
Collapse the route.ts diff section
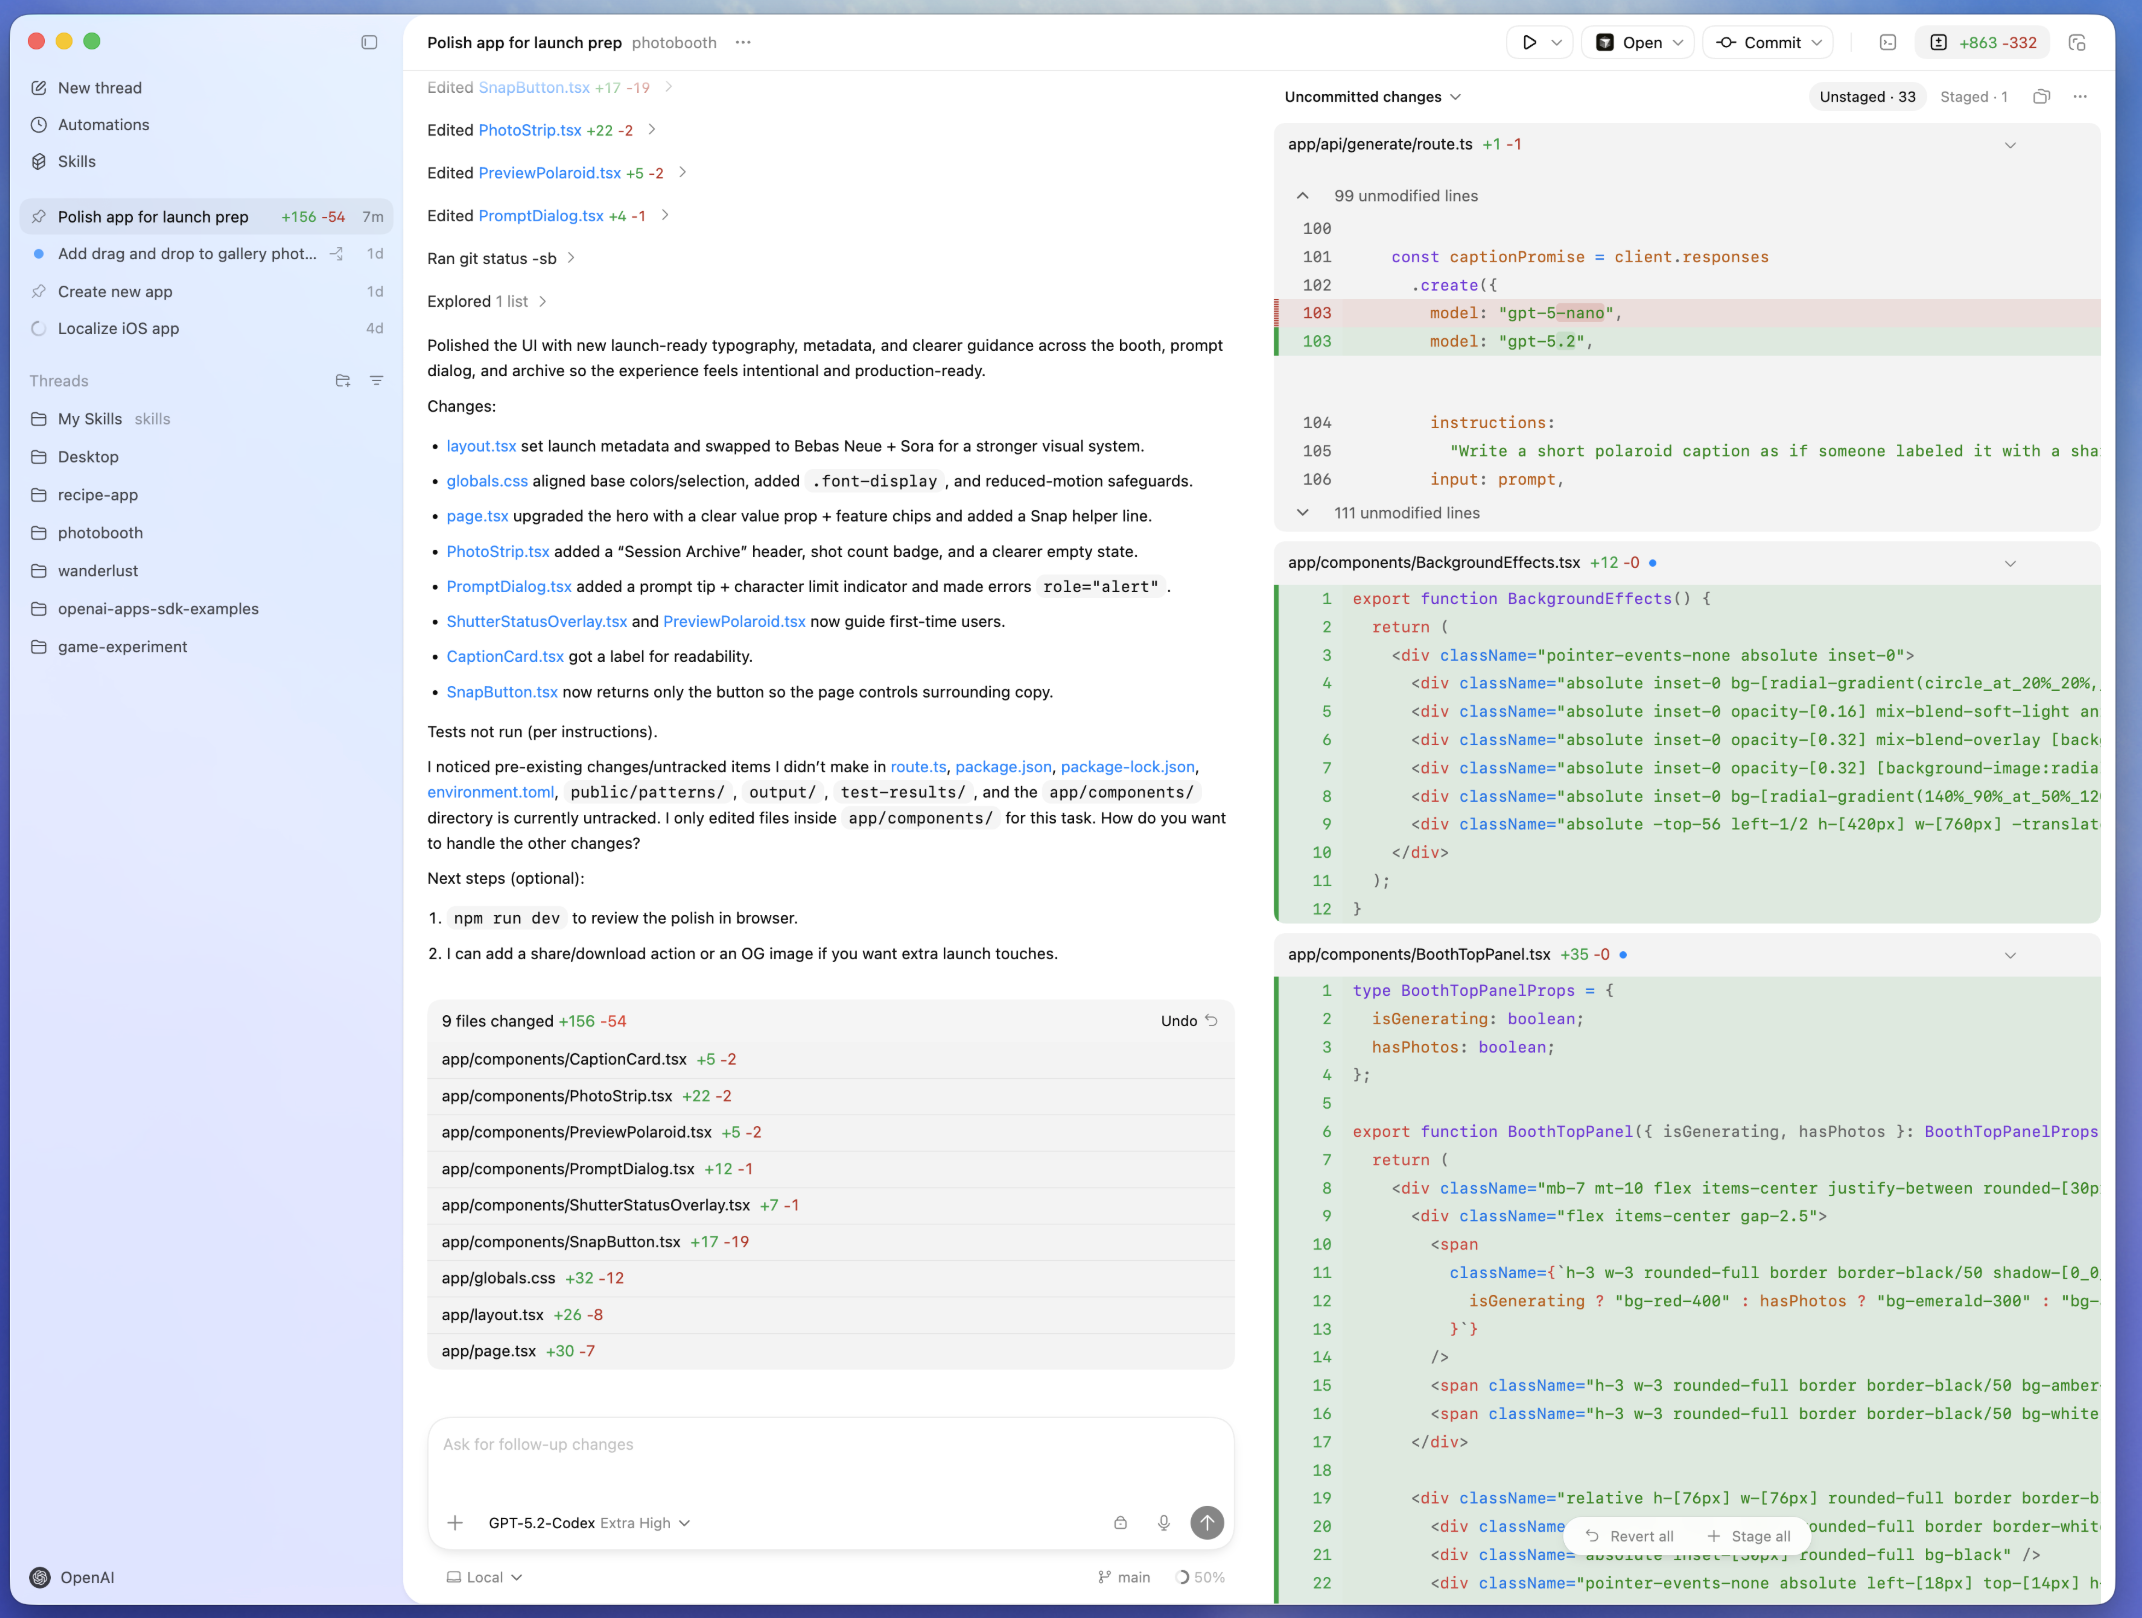2010,145
